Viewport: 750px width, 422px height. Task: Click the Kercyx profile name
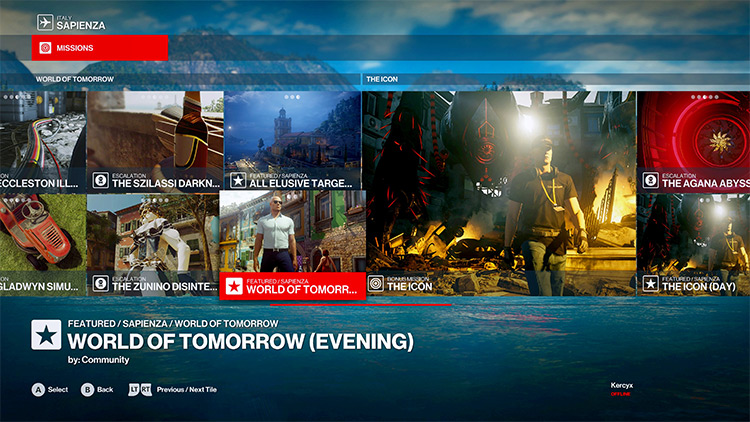[621, 385]
